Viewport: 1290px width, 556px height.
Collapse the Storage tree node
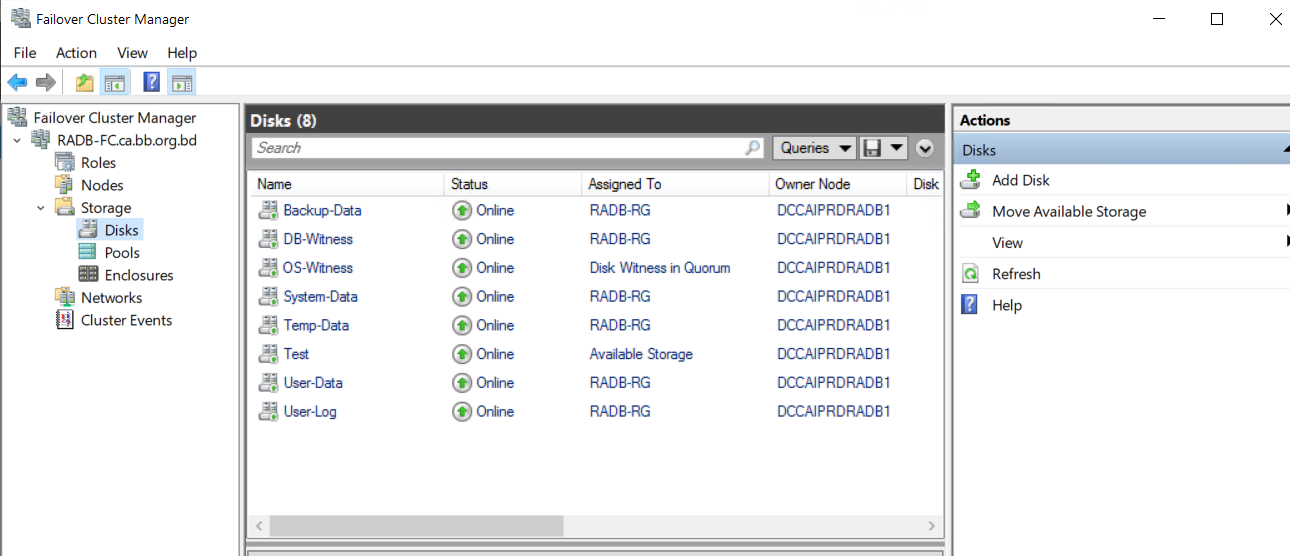[x=41, y=208]
